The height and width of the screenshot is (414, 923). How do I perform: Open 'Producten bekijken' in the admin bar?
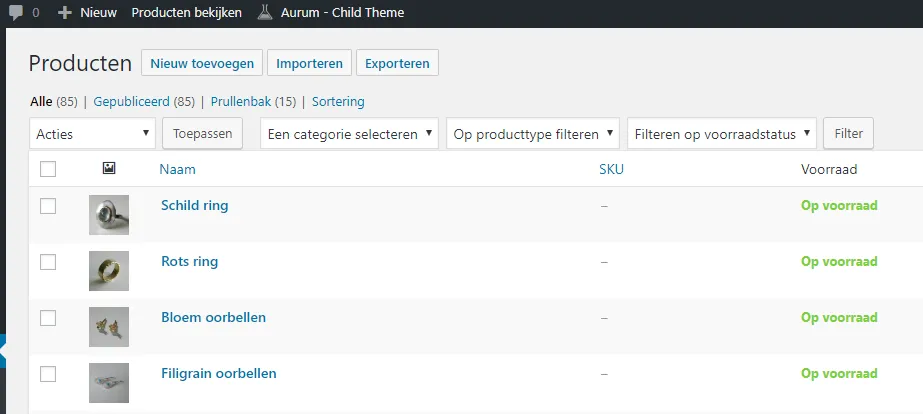click(x=188, y=13)
